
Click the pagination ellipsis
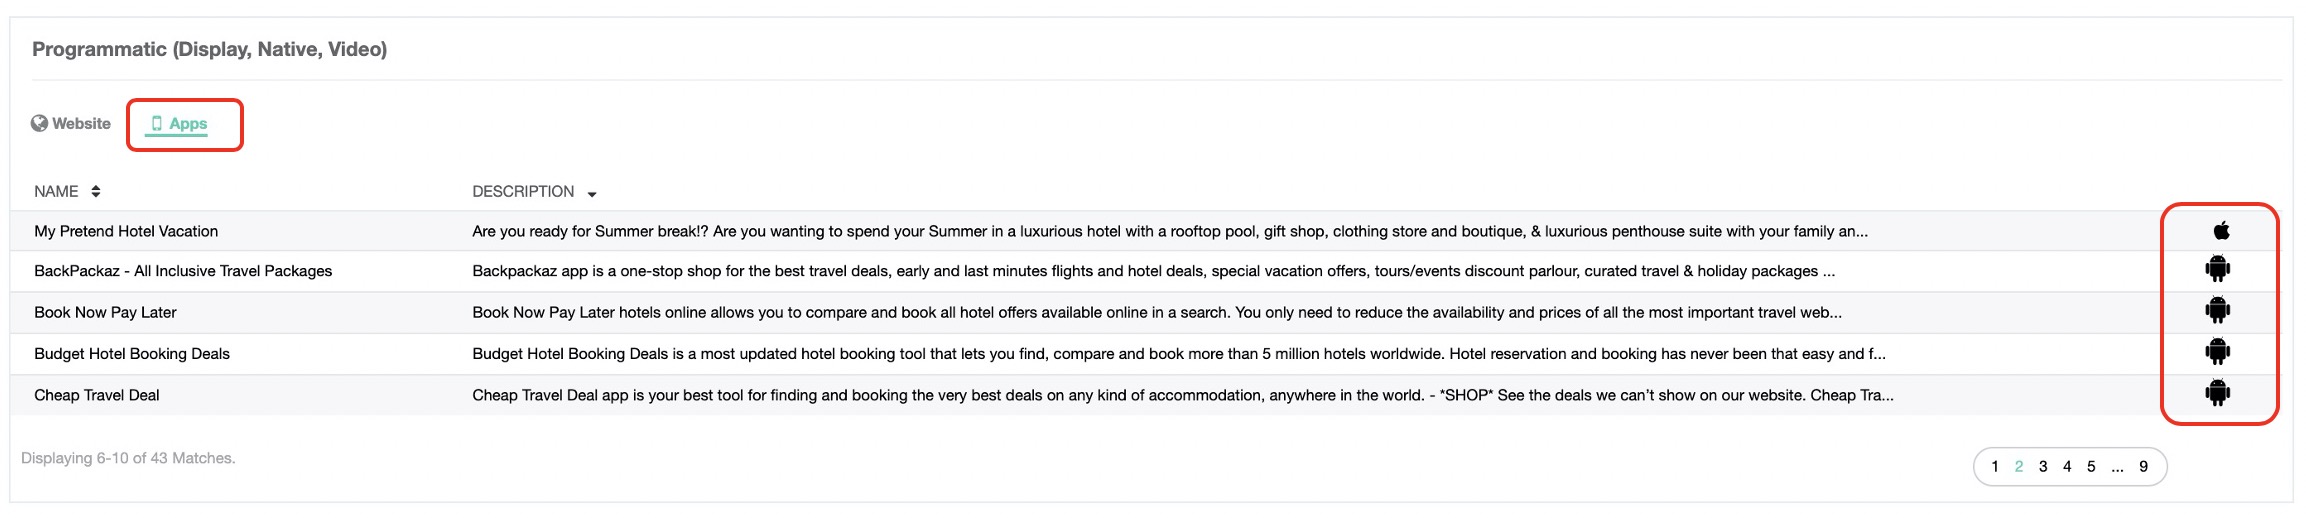2117,467
